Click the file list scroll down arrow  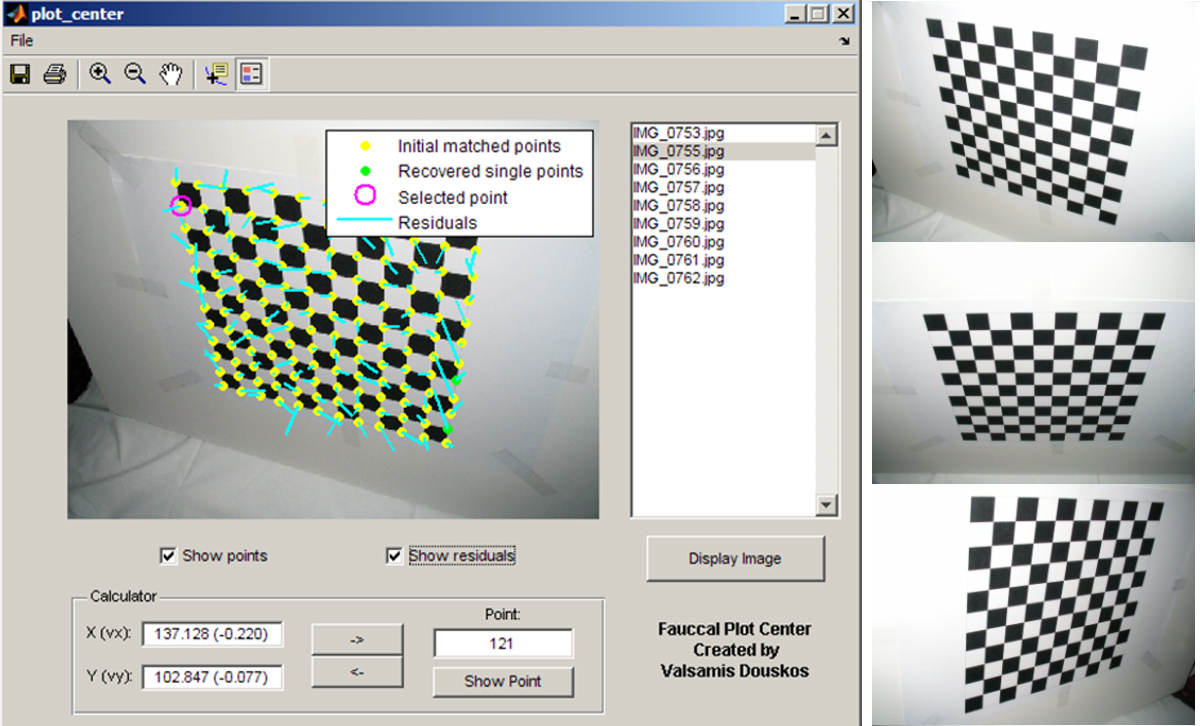826,506
